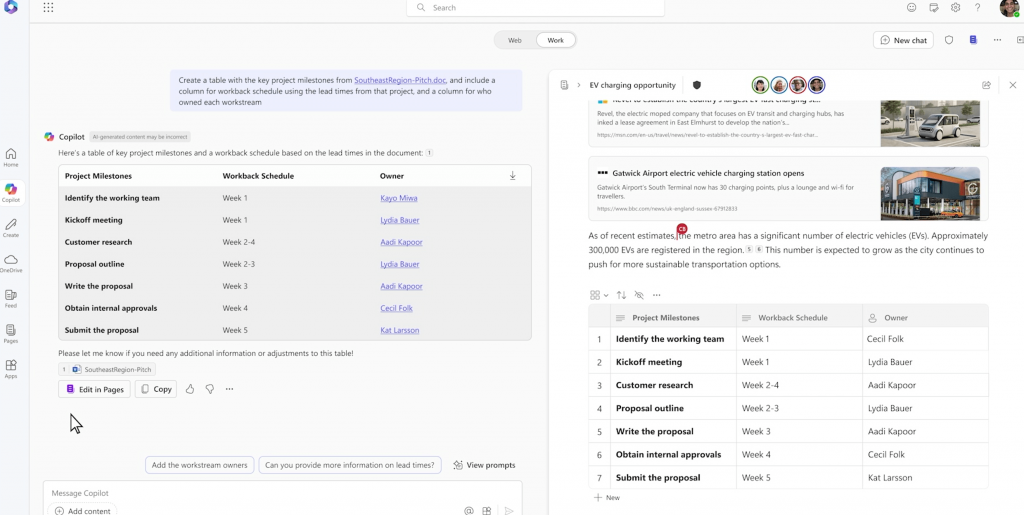The height and width of the screenshot is (515, 1024).
Task: Click the mention @ icon in message box
Action: click(x=468, y=511)
